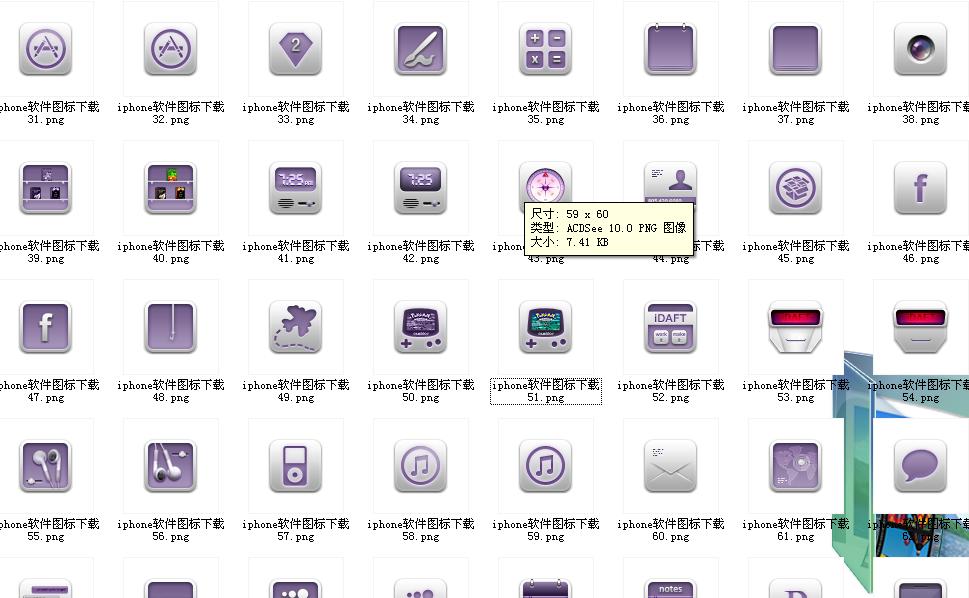The image size is (969, 598).
Task: Select the notes icon in bottom row
Action: 671,588
